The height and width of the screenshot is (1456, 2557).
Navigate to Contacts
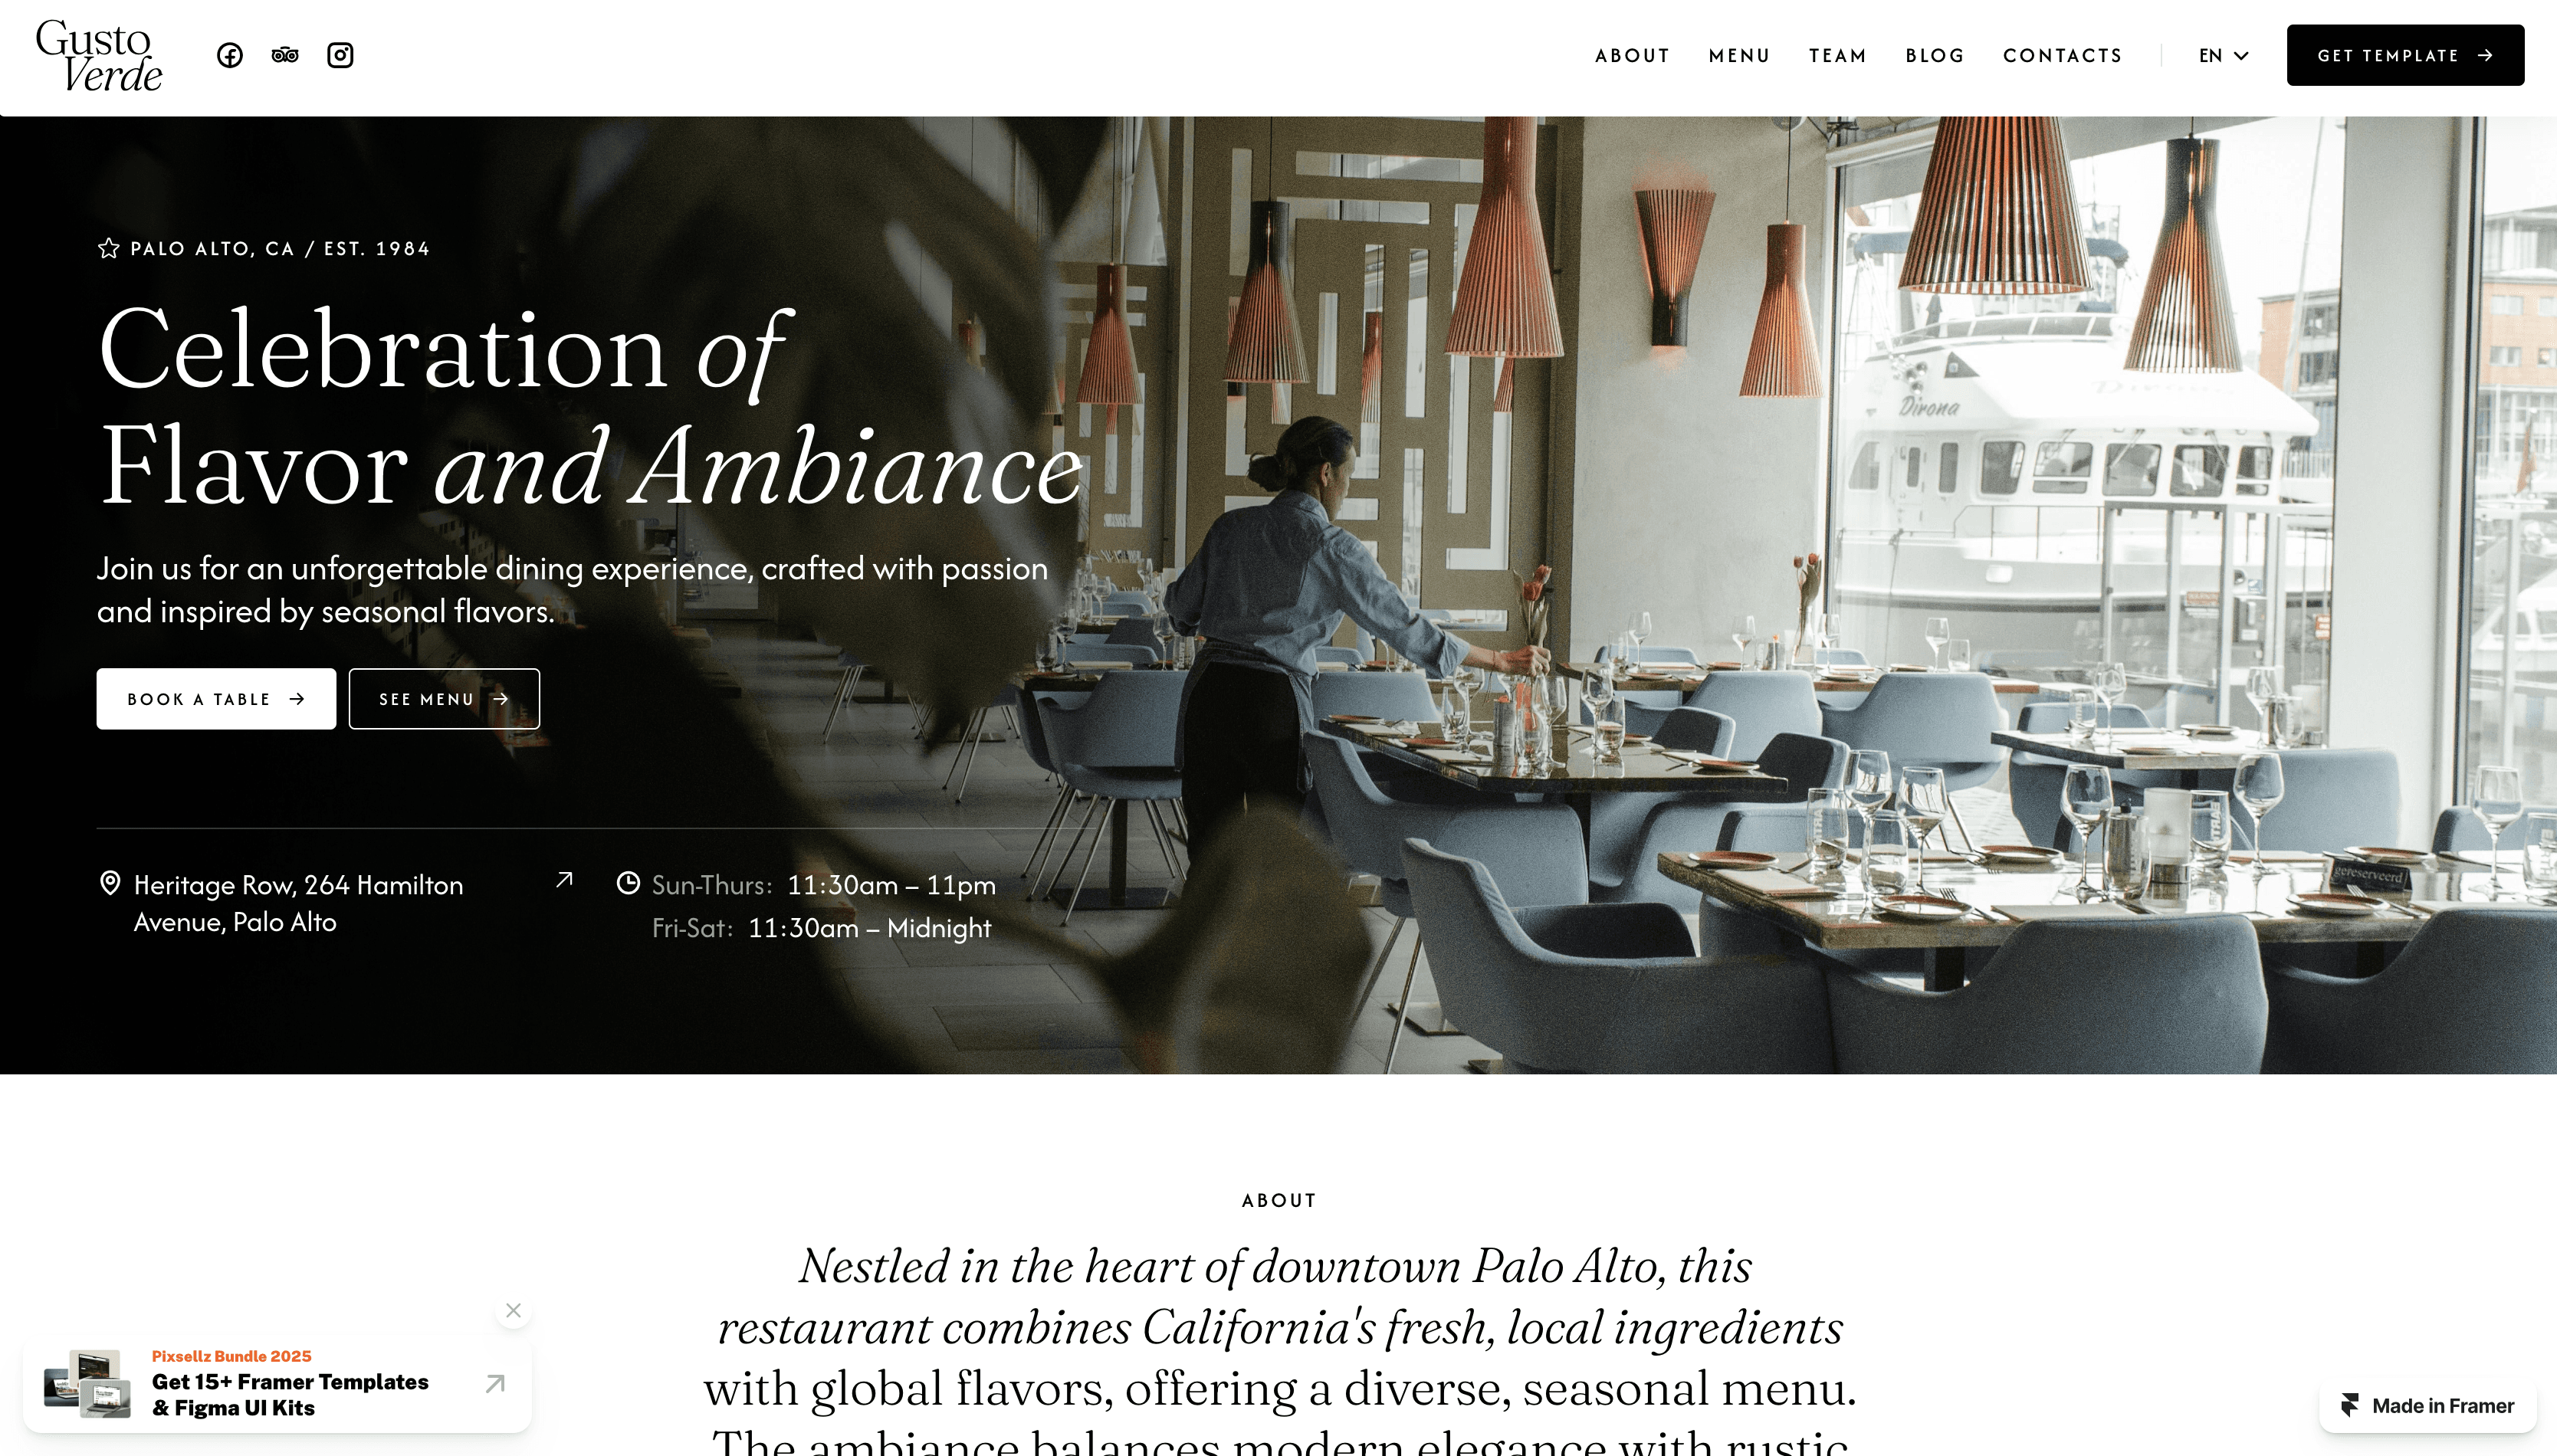(2062, 56)
